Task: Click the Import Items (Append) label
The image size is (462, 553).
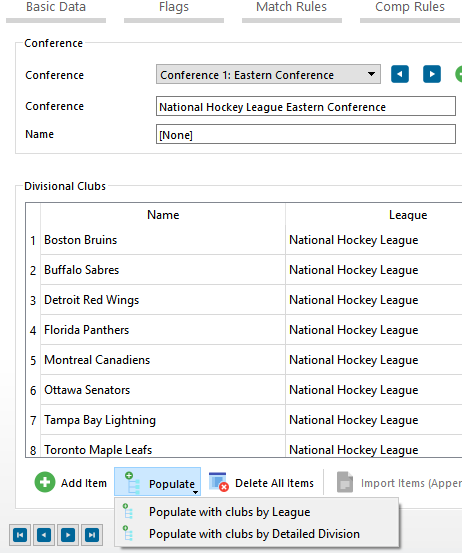Action: tap(411, 483)
